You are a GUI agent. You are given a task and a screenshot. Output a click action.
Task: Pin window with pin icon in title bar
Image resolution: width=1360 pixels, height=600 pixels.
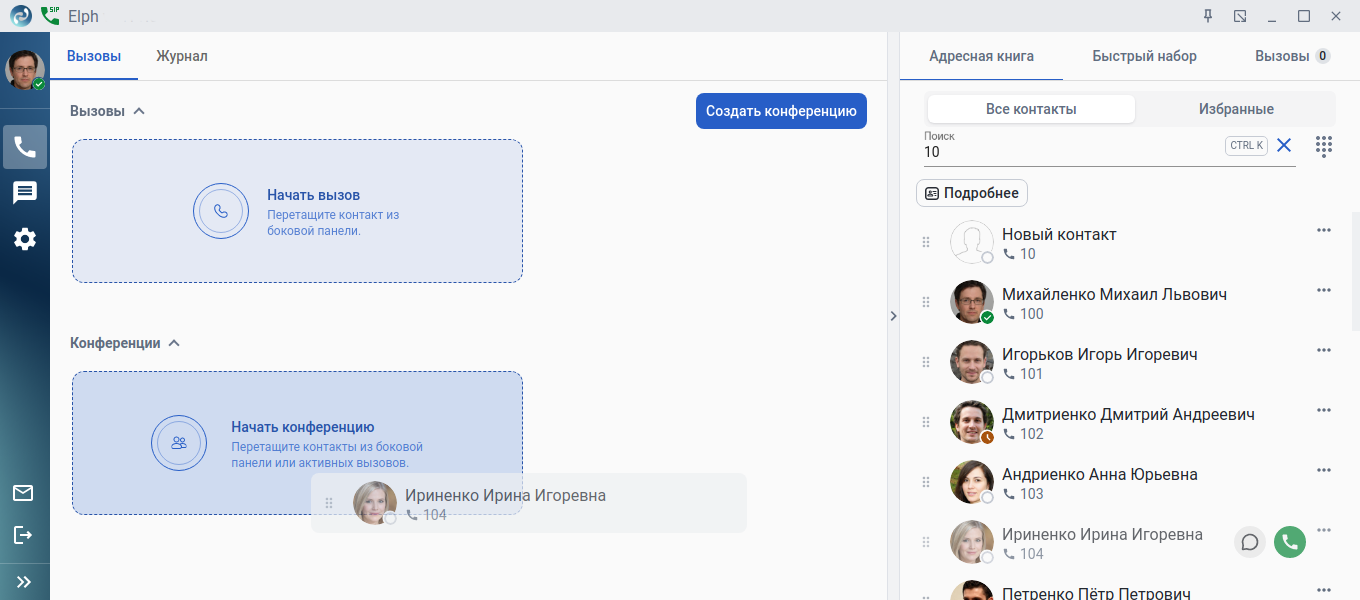tap(1208, 16)
